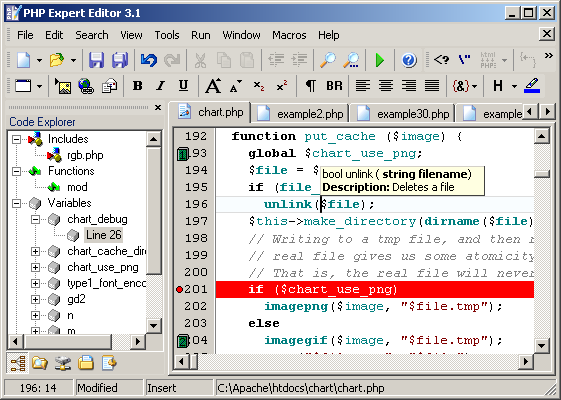Image resolution: width=561 pixels, height=400 pixels.
Task: Close the Code Explorer panel
Action: (158, 107)
